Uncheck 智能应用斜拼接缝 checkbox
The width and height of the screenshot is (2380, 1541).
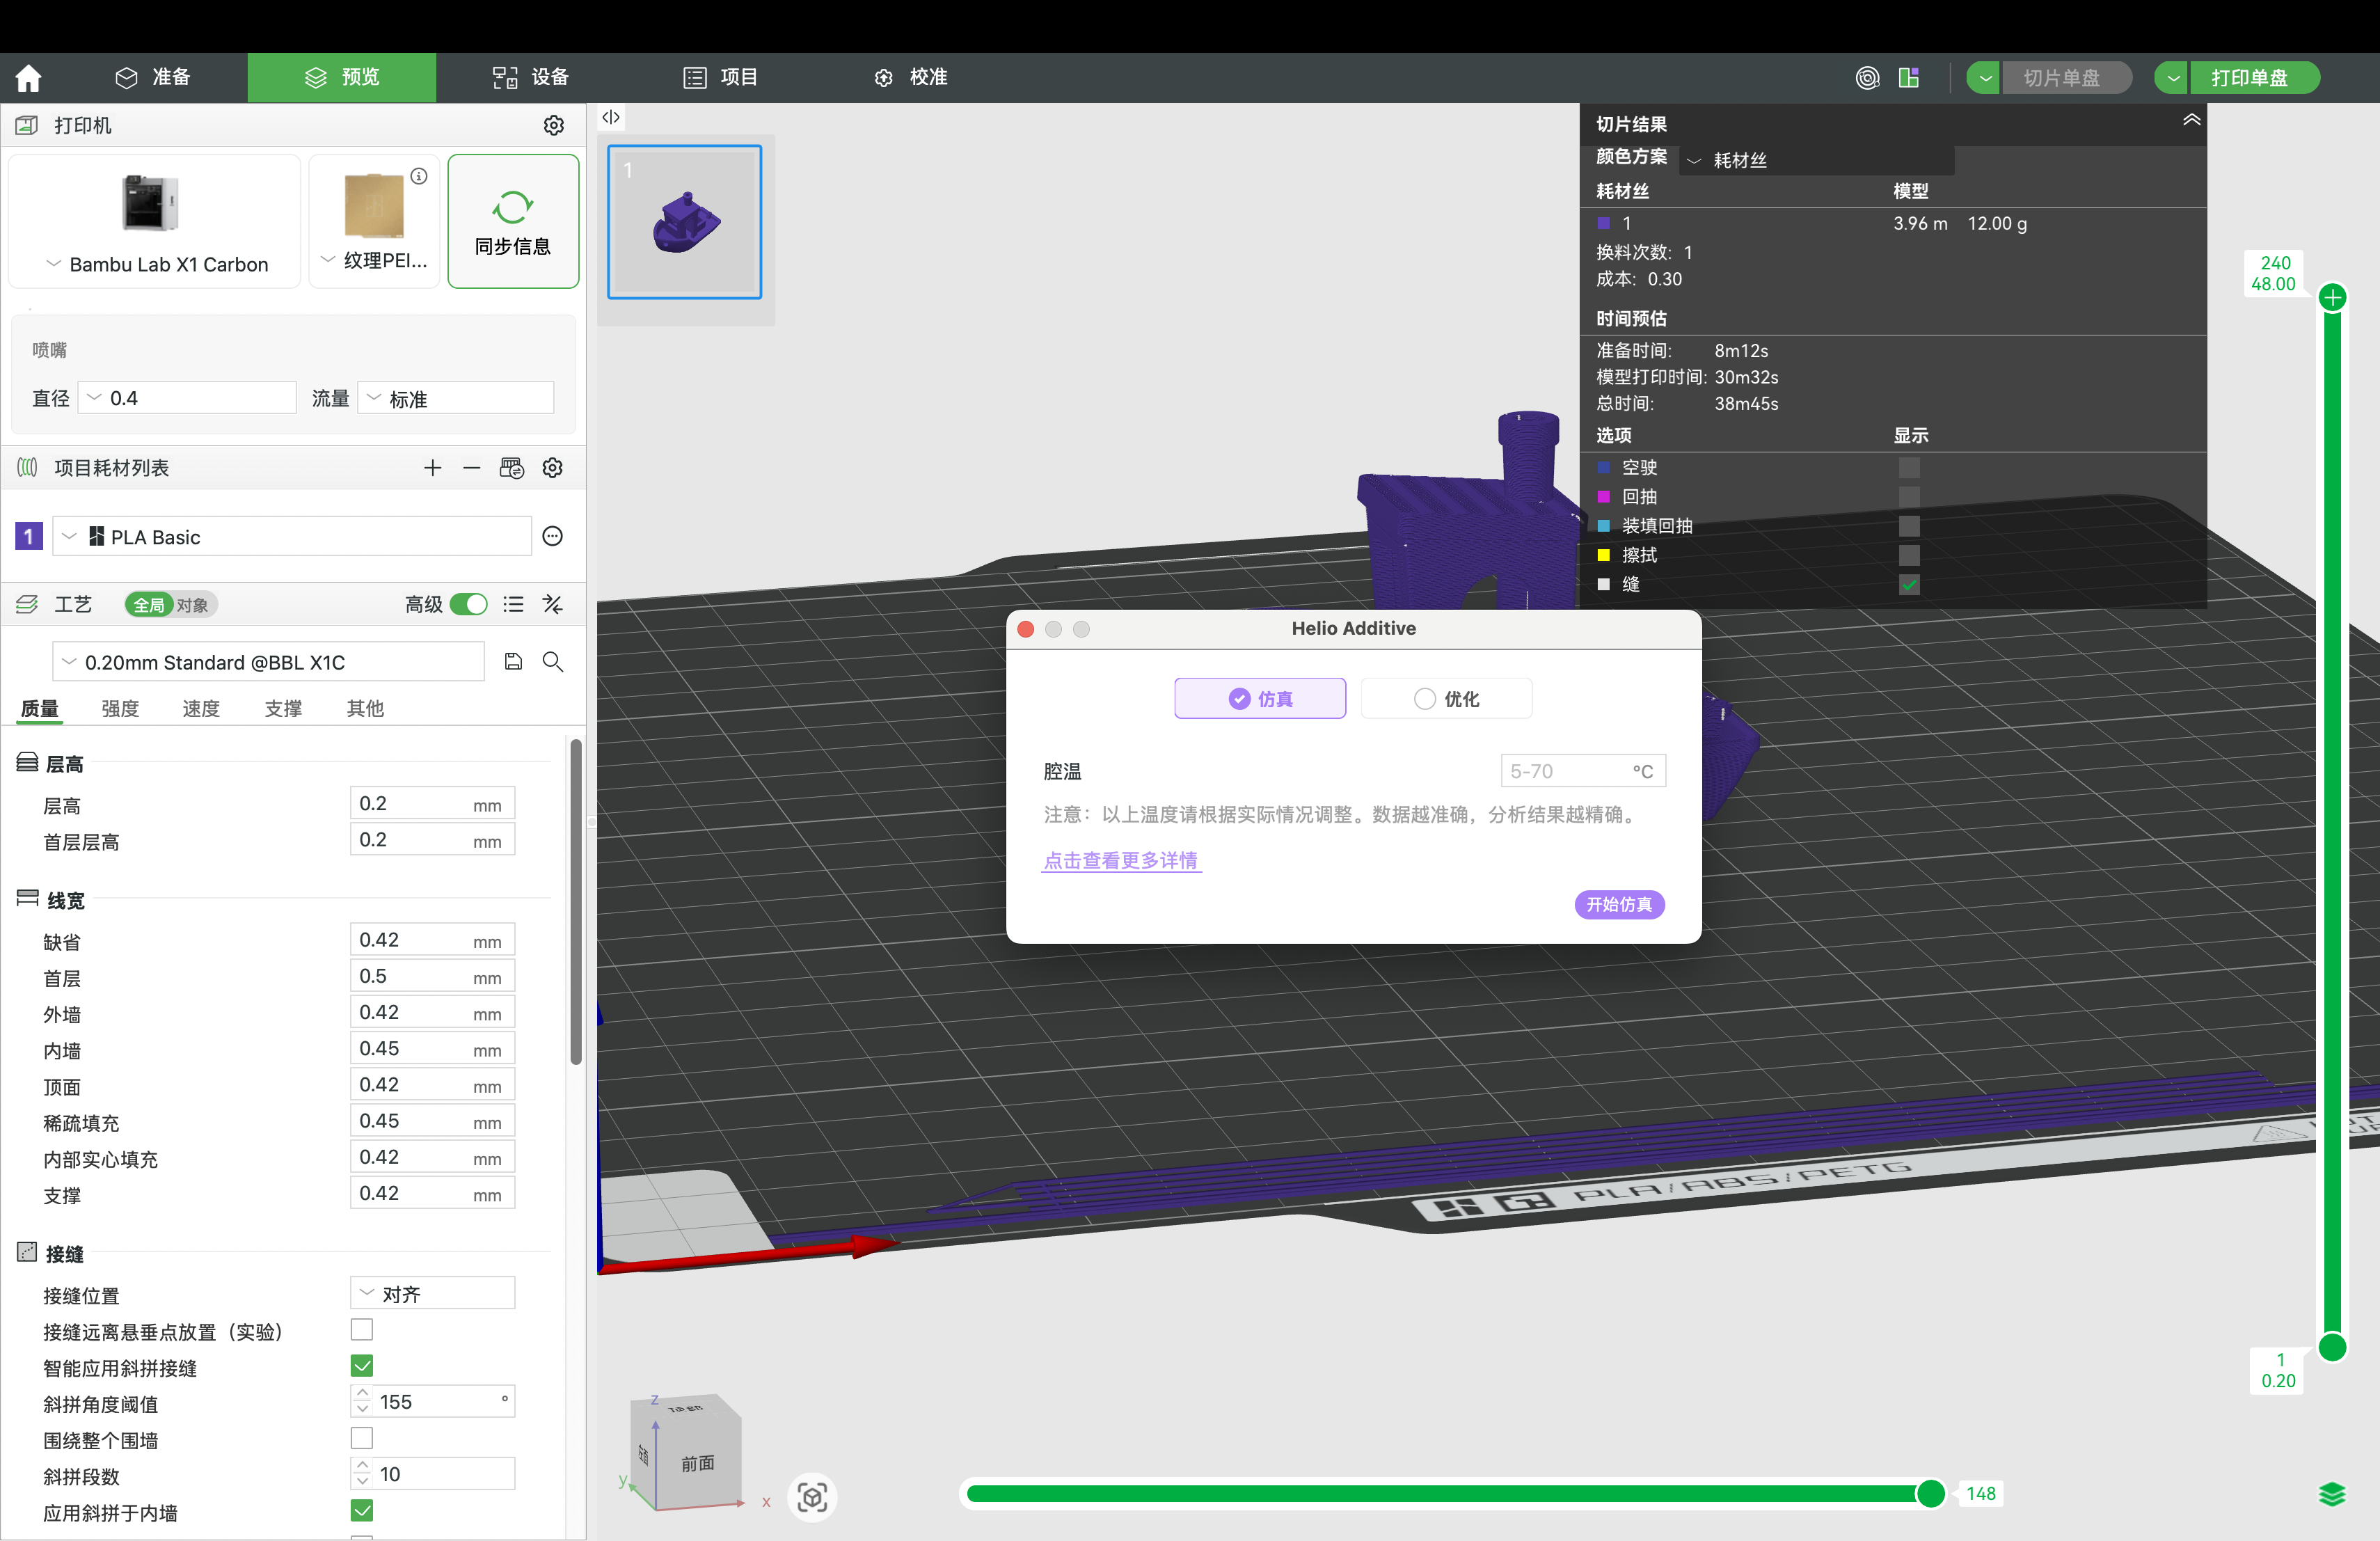point(362,1366)
